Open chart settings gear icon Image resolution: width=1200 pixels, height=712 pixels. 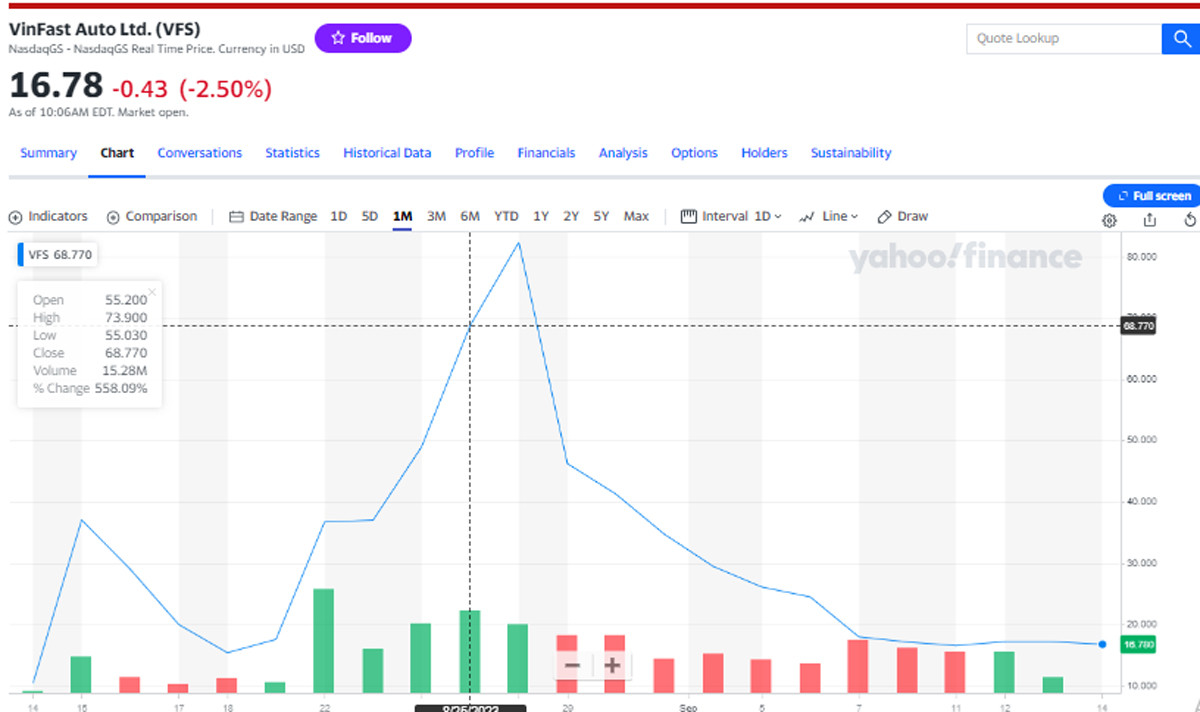(x=1109, y=220)
